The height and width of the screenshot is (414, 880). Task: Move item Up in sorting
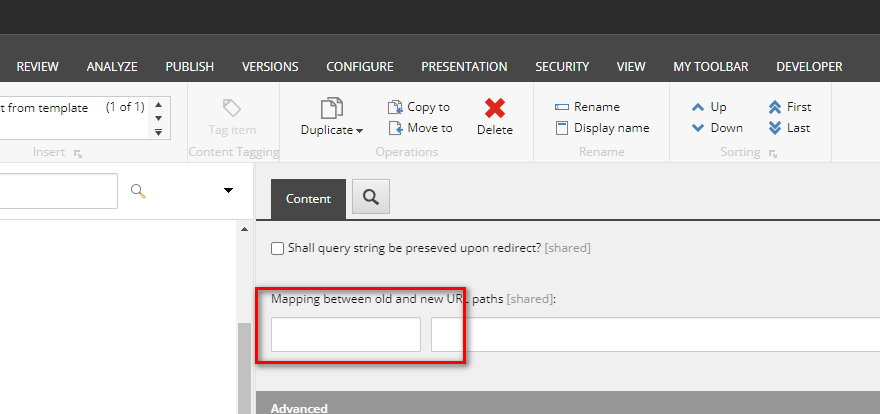coord(709,107)
